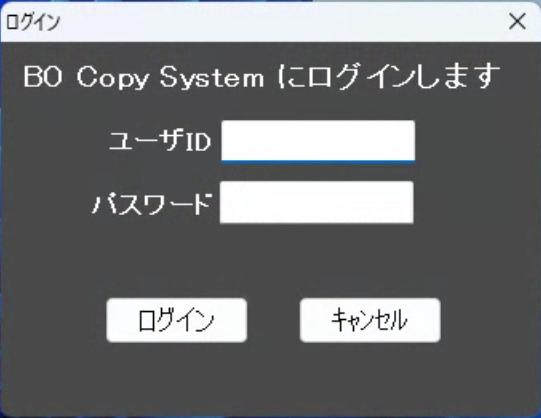Click the blue underline of the ユーザID field

(x=318, y=161)
